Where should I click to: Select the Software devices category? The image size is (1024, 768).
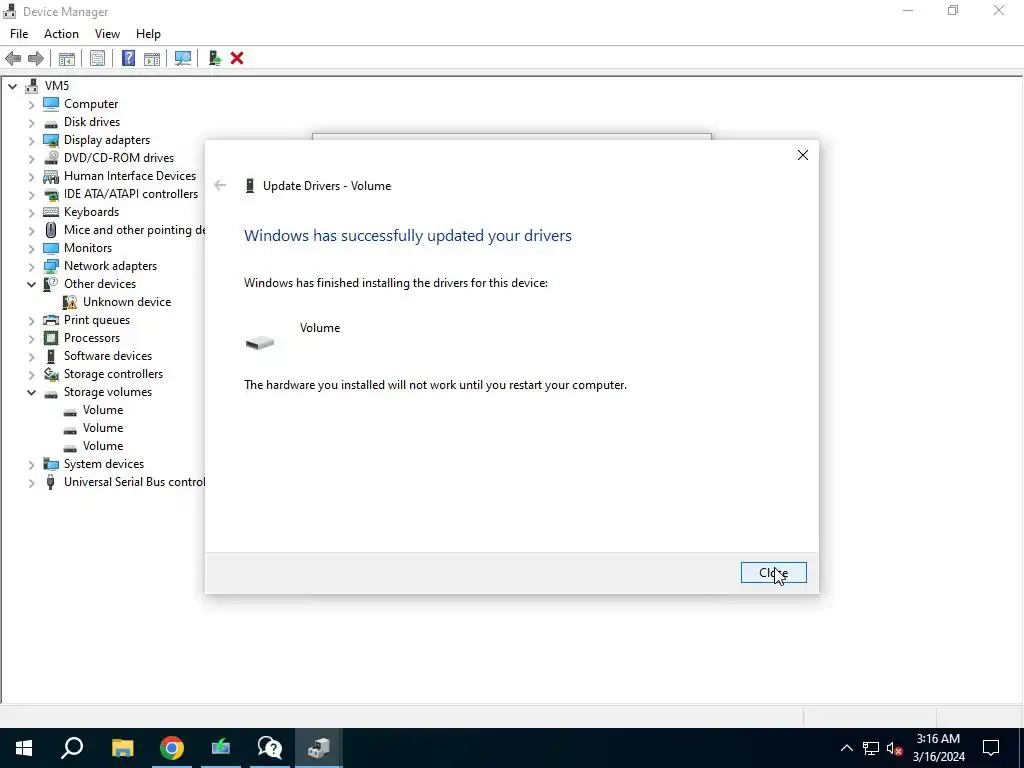pyautogui.click(x=108, y=356)
